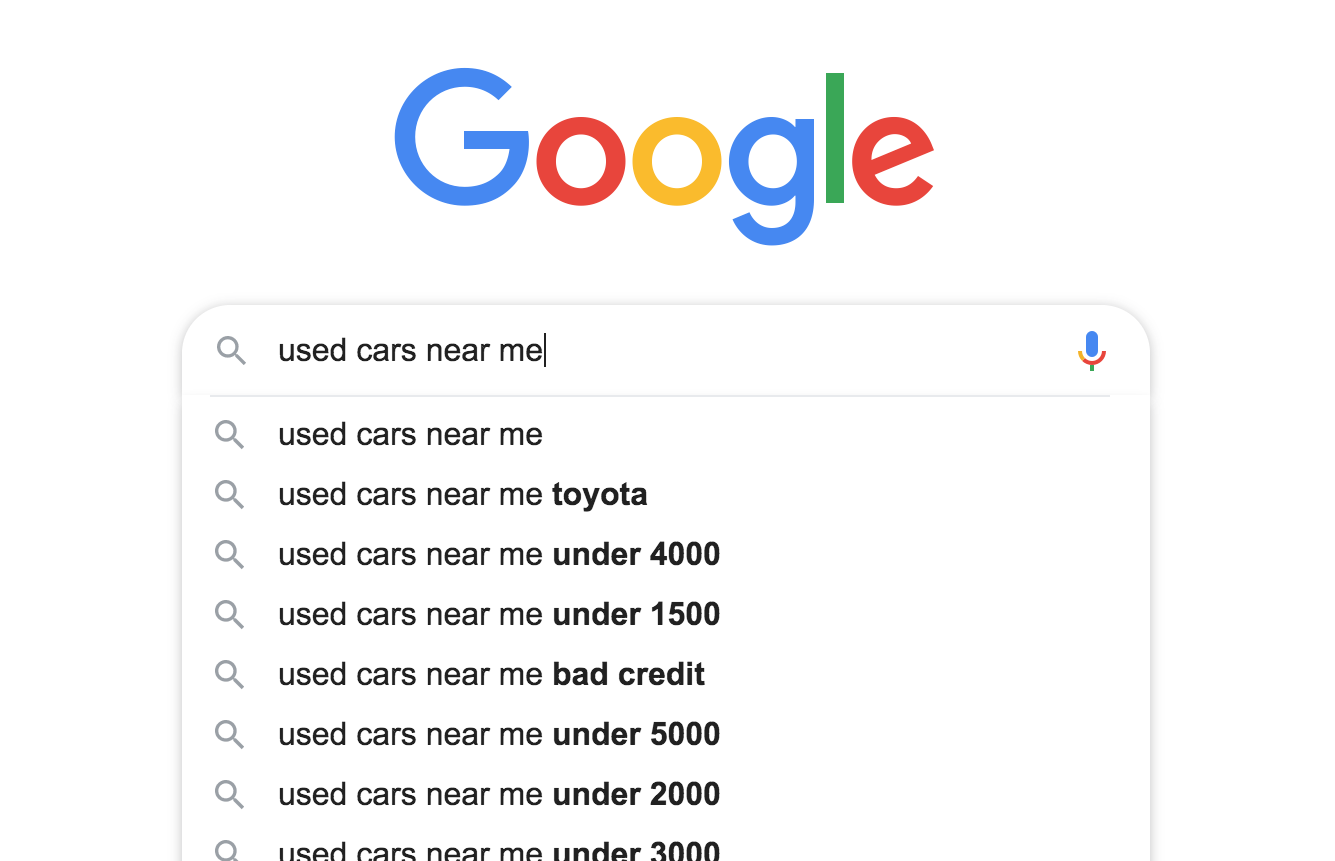This screenshot has width=1335, height=861.
Task: Select the "used cars near me" suggestion
Action: click(410, 434)
